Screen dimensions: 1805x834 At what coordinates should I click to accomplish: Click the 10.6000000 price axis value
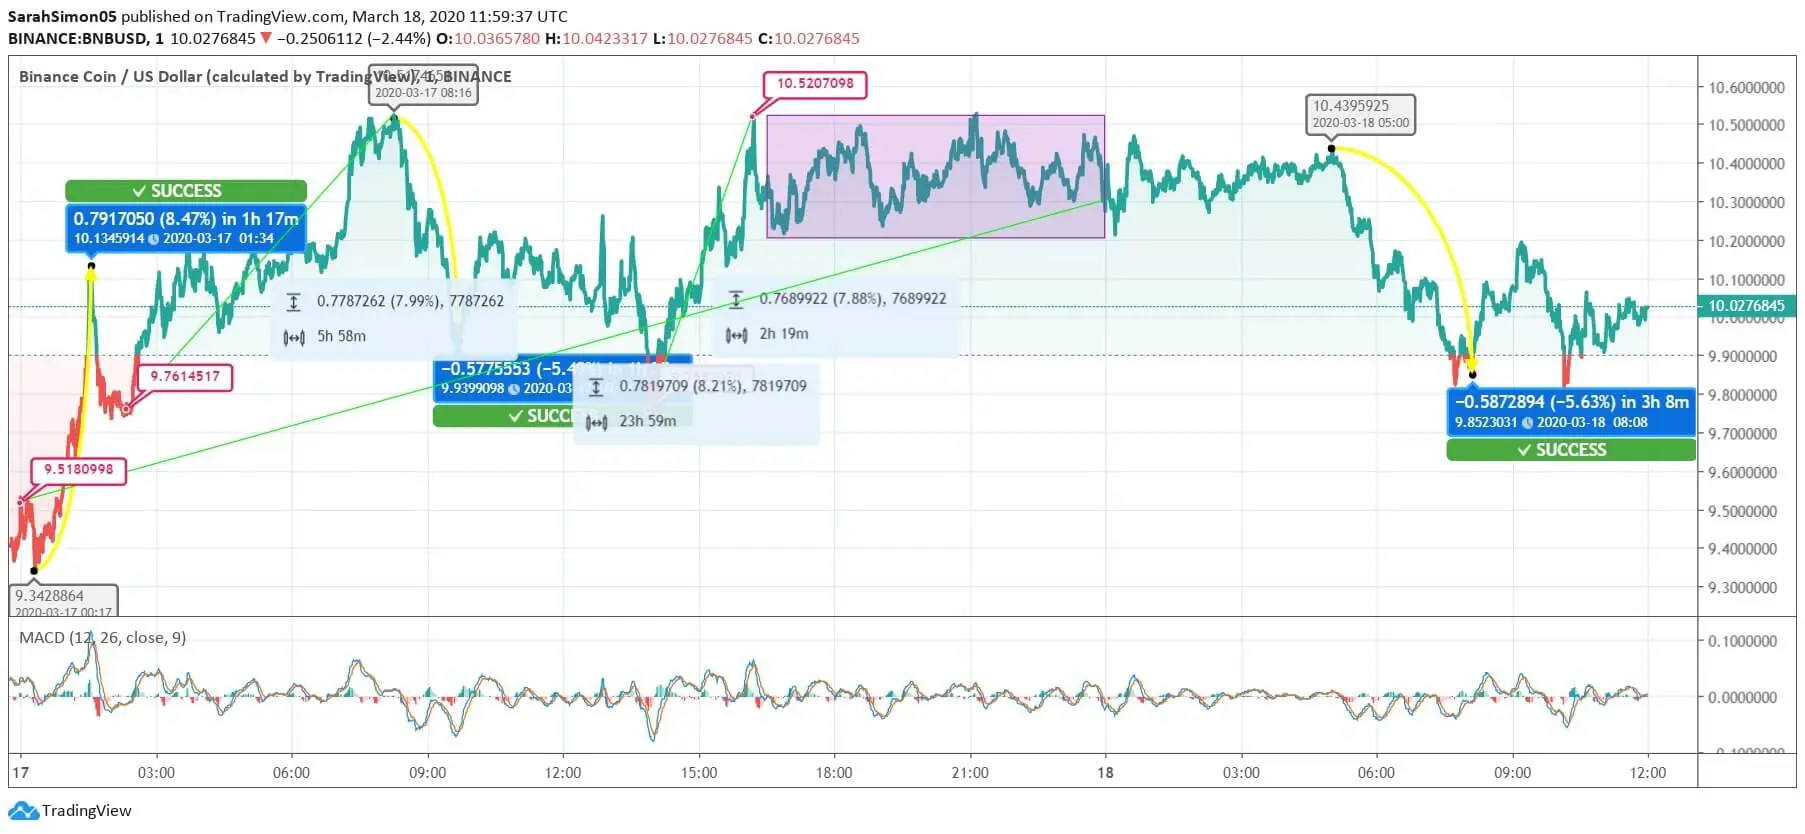tap(1746, 88)
